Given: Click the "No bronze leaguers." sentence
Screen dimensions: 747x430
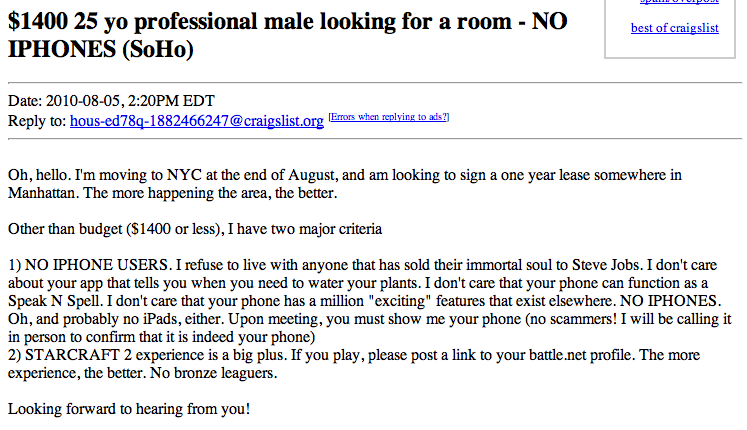Looking at the screenshot, I should (213, 373).
